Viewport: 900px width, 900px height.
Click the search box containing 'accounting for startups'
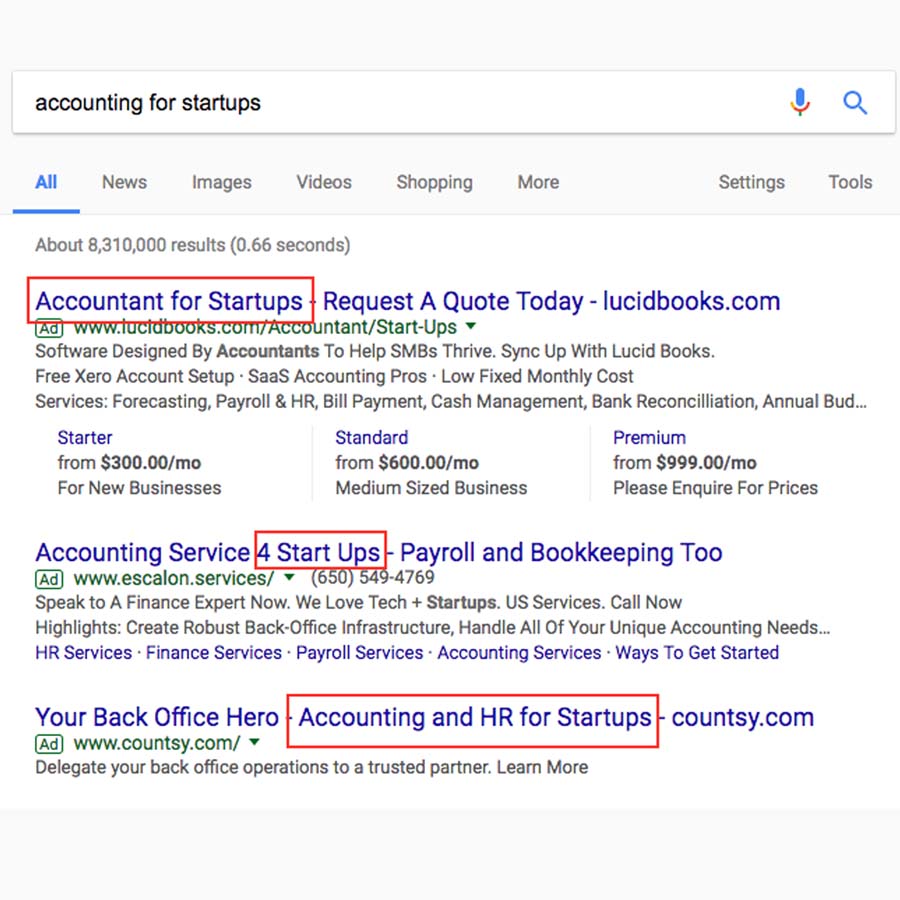pos(453,103)
